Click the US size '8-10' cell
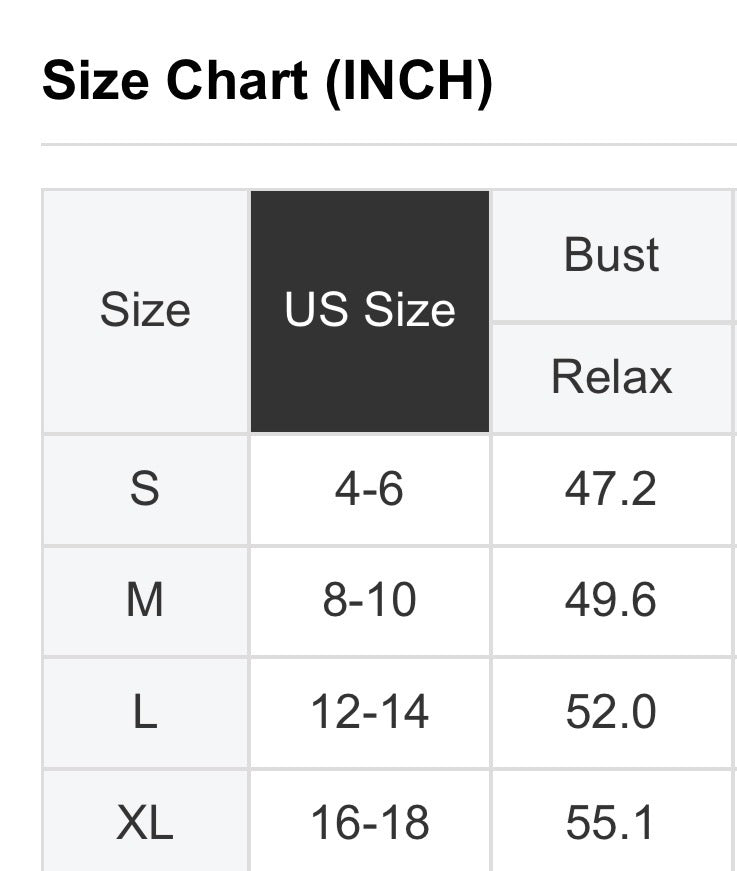 (x=370, y=601)
